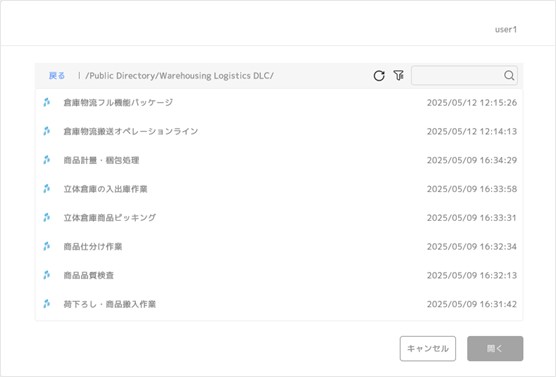
Task: Click the file icon beside 商品仕分け作業
Action: click(x=46, y=246)
